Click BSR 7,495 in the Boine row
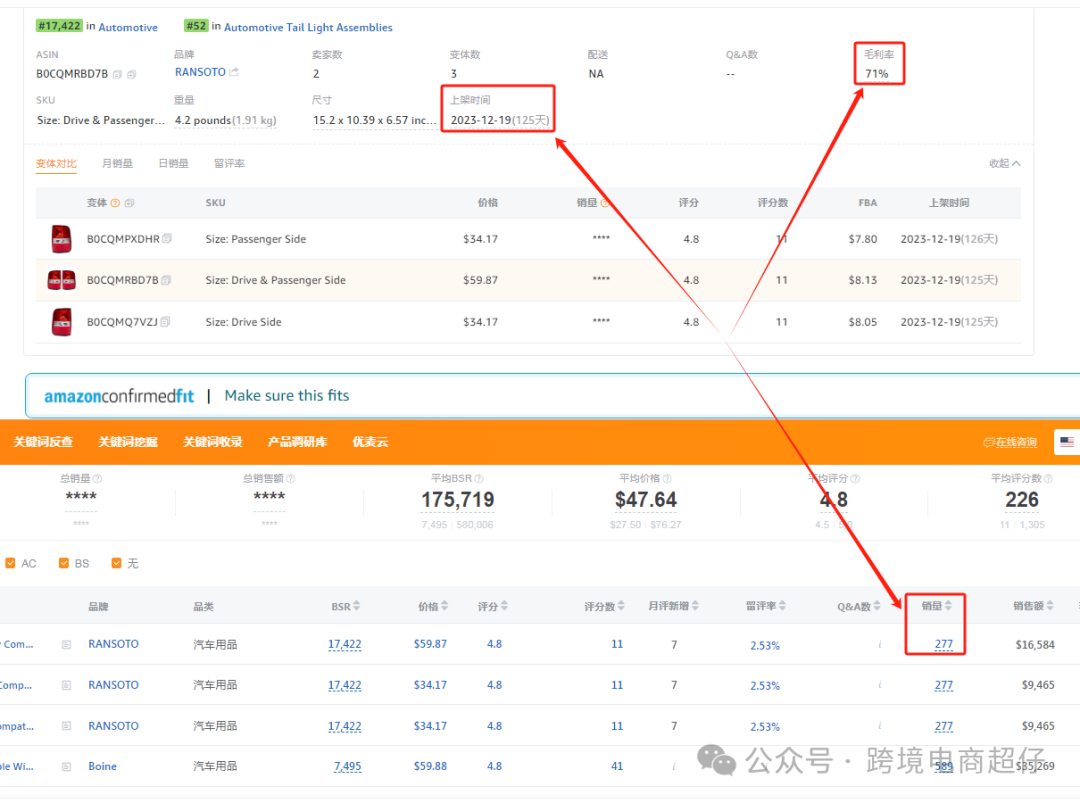Screen dimensions: 1080x803 pyautogui.click(x=348, y=766)
